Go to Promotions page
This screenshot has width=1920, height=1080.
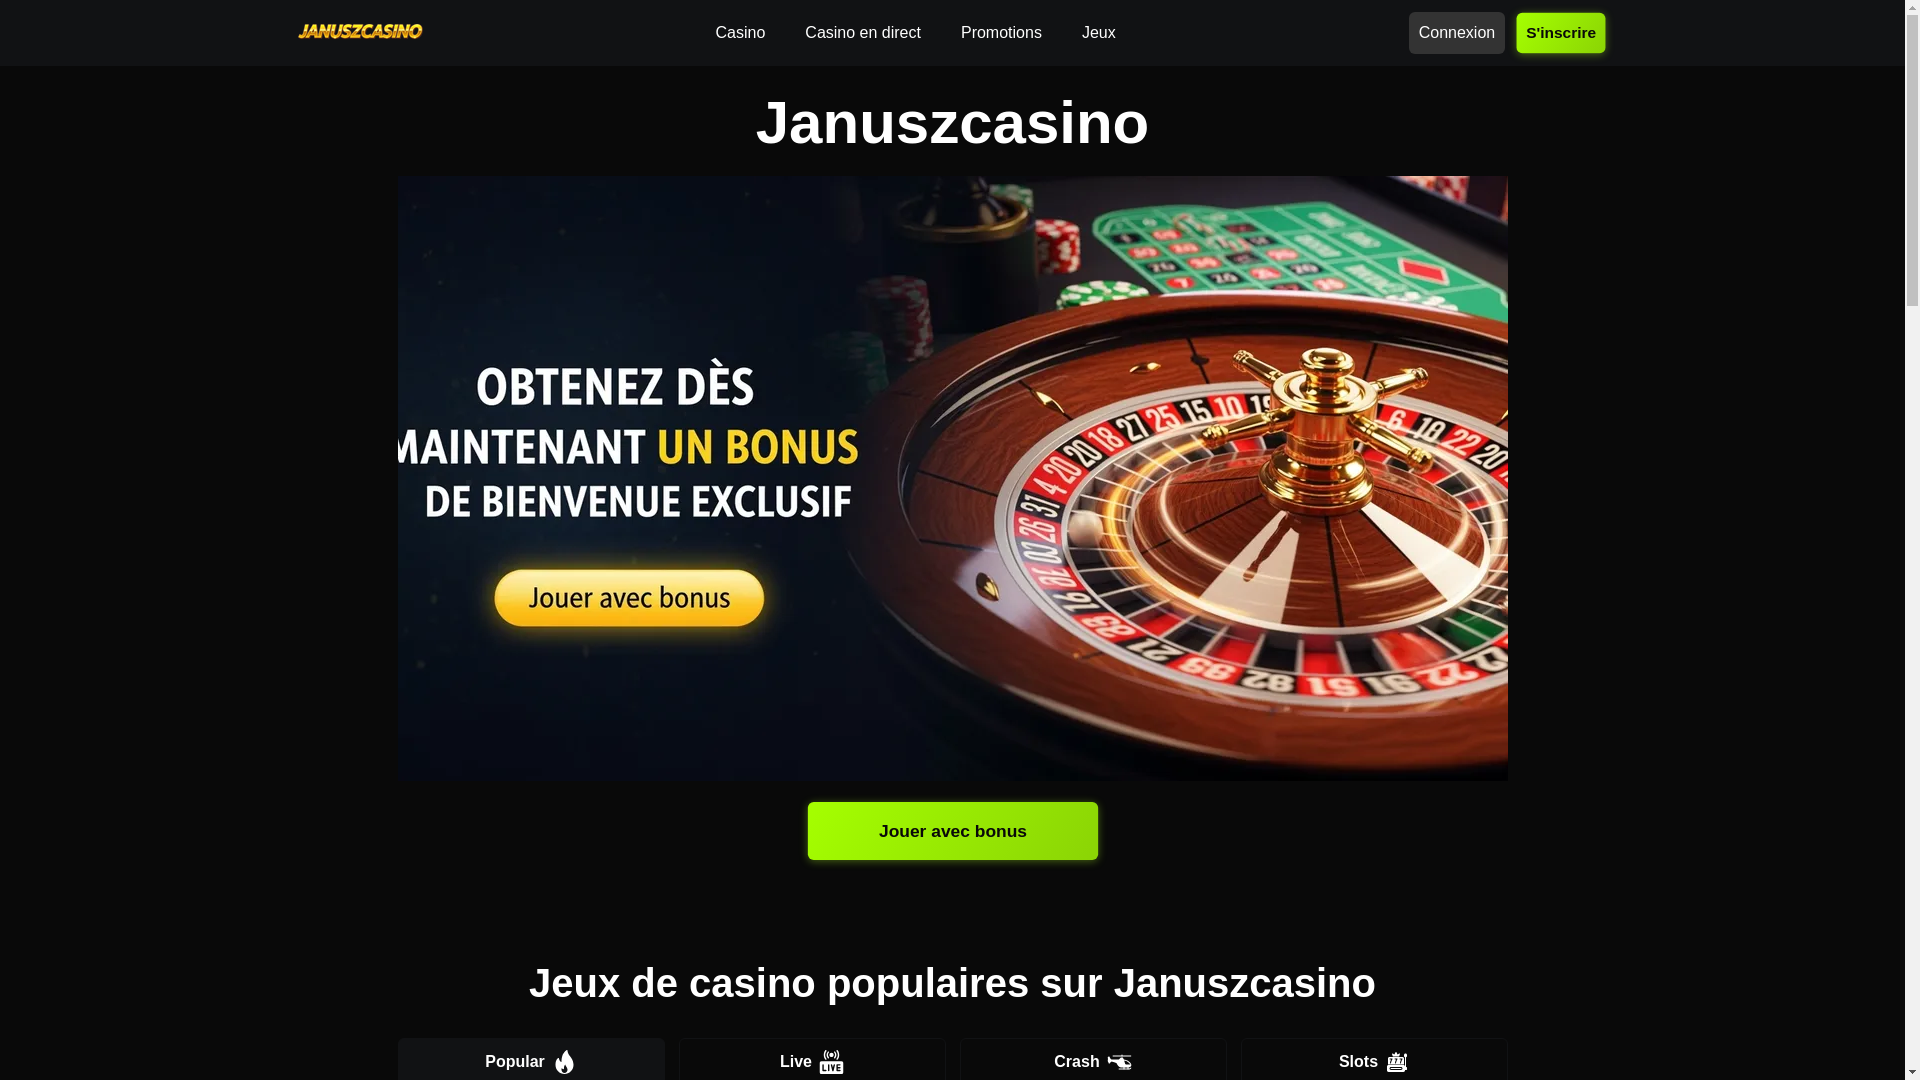(x=1001, y=33)
